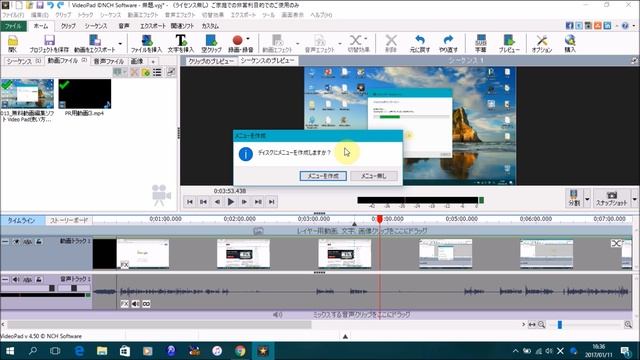Open オプション options tools icon
Image resolution: width=640 pixels, height=360 pixels.
(542, 43)
